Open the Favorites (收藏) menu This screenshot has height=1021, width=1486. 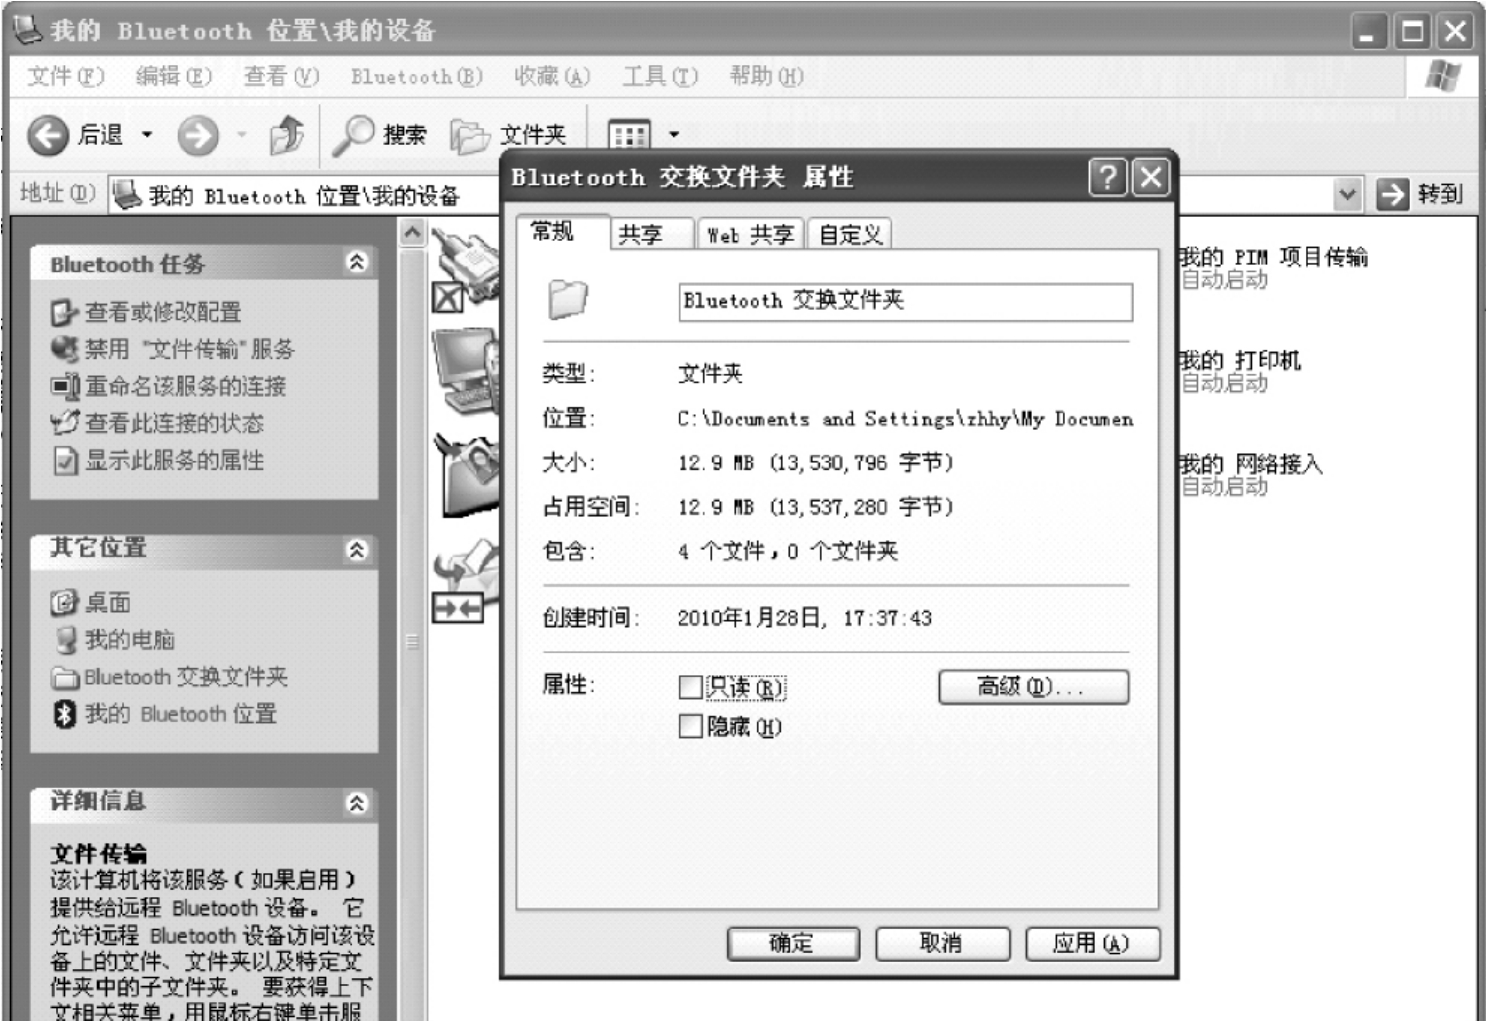tap(552, 76)
